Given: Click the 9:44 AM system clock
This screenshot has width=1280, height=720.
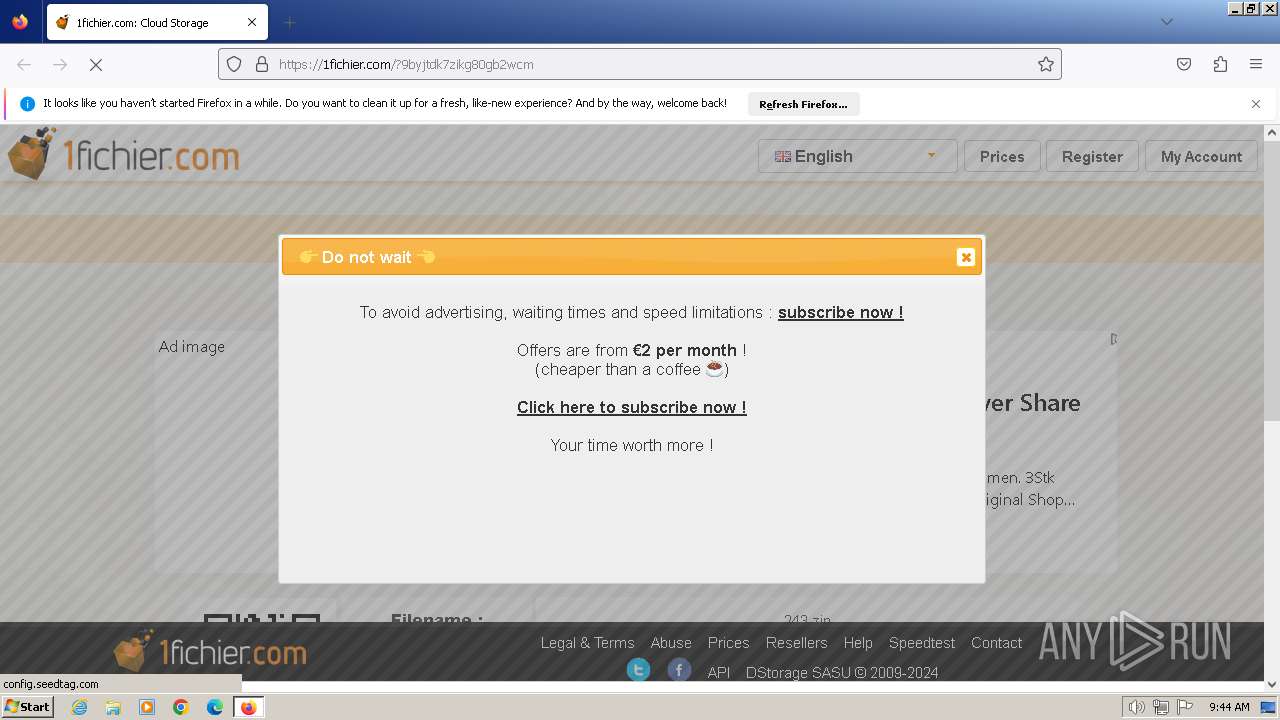Looking at the screenshot, I should coord(1229,707).
